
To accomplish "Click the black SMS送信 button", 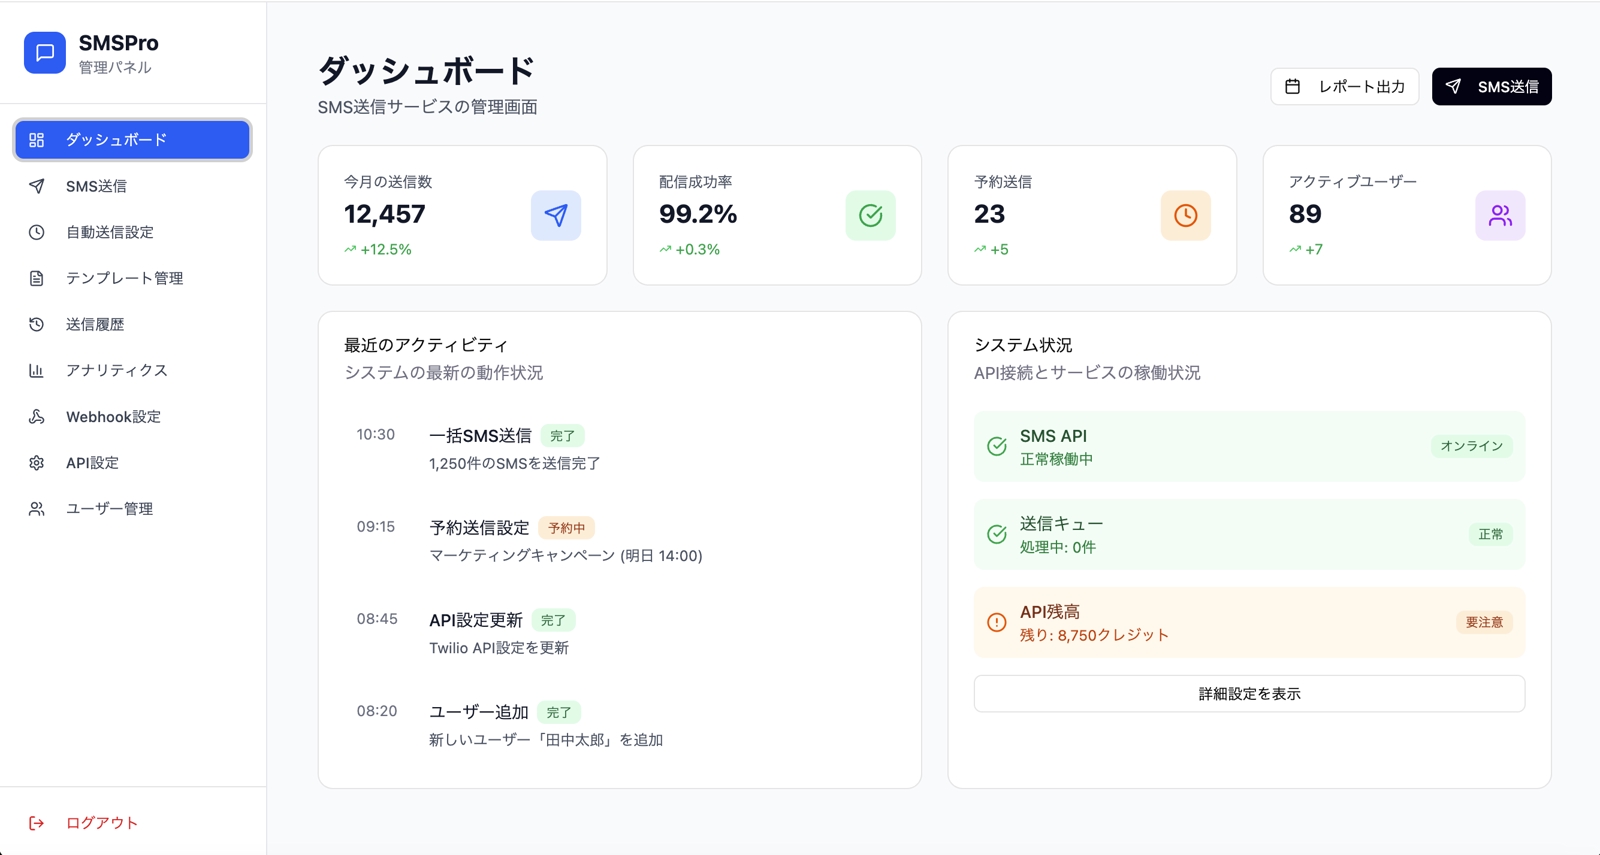I will 1491,87.
